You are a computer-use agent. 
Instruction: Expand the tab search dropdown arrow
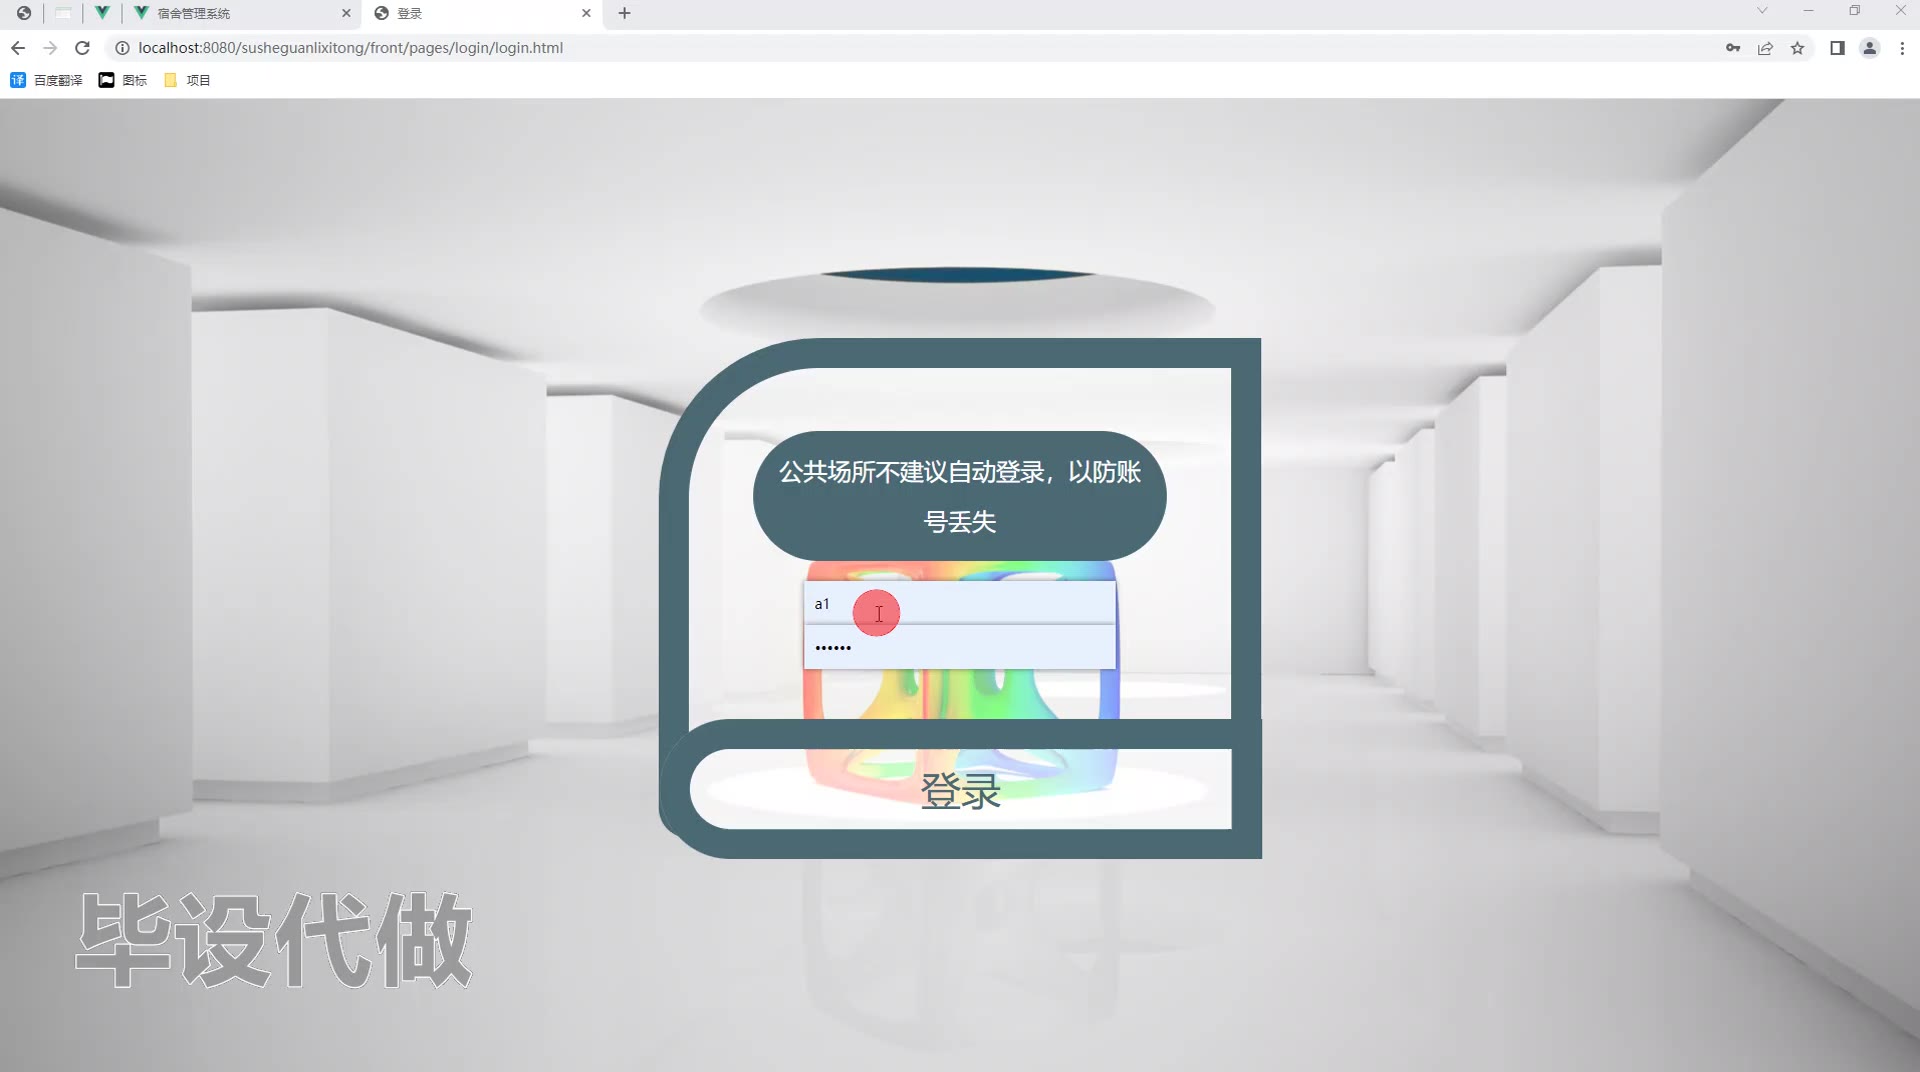click(x=1762, y=11)
